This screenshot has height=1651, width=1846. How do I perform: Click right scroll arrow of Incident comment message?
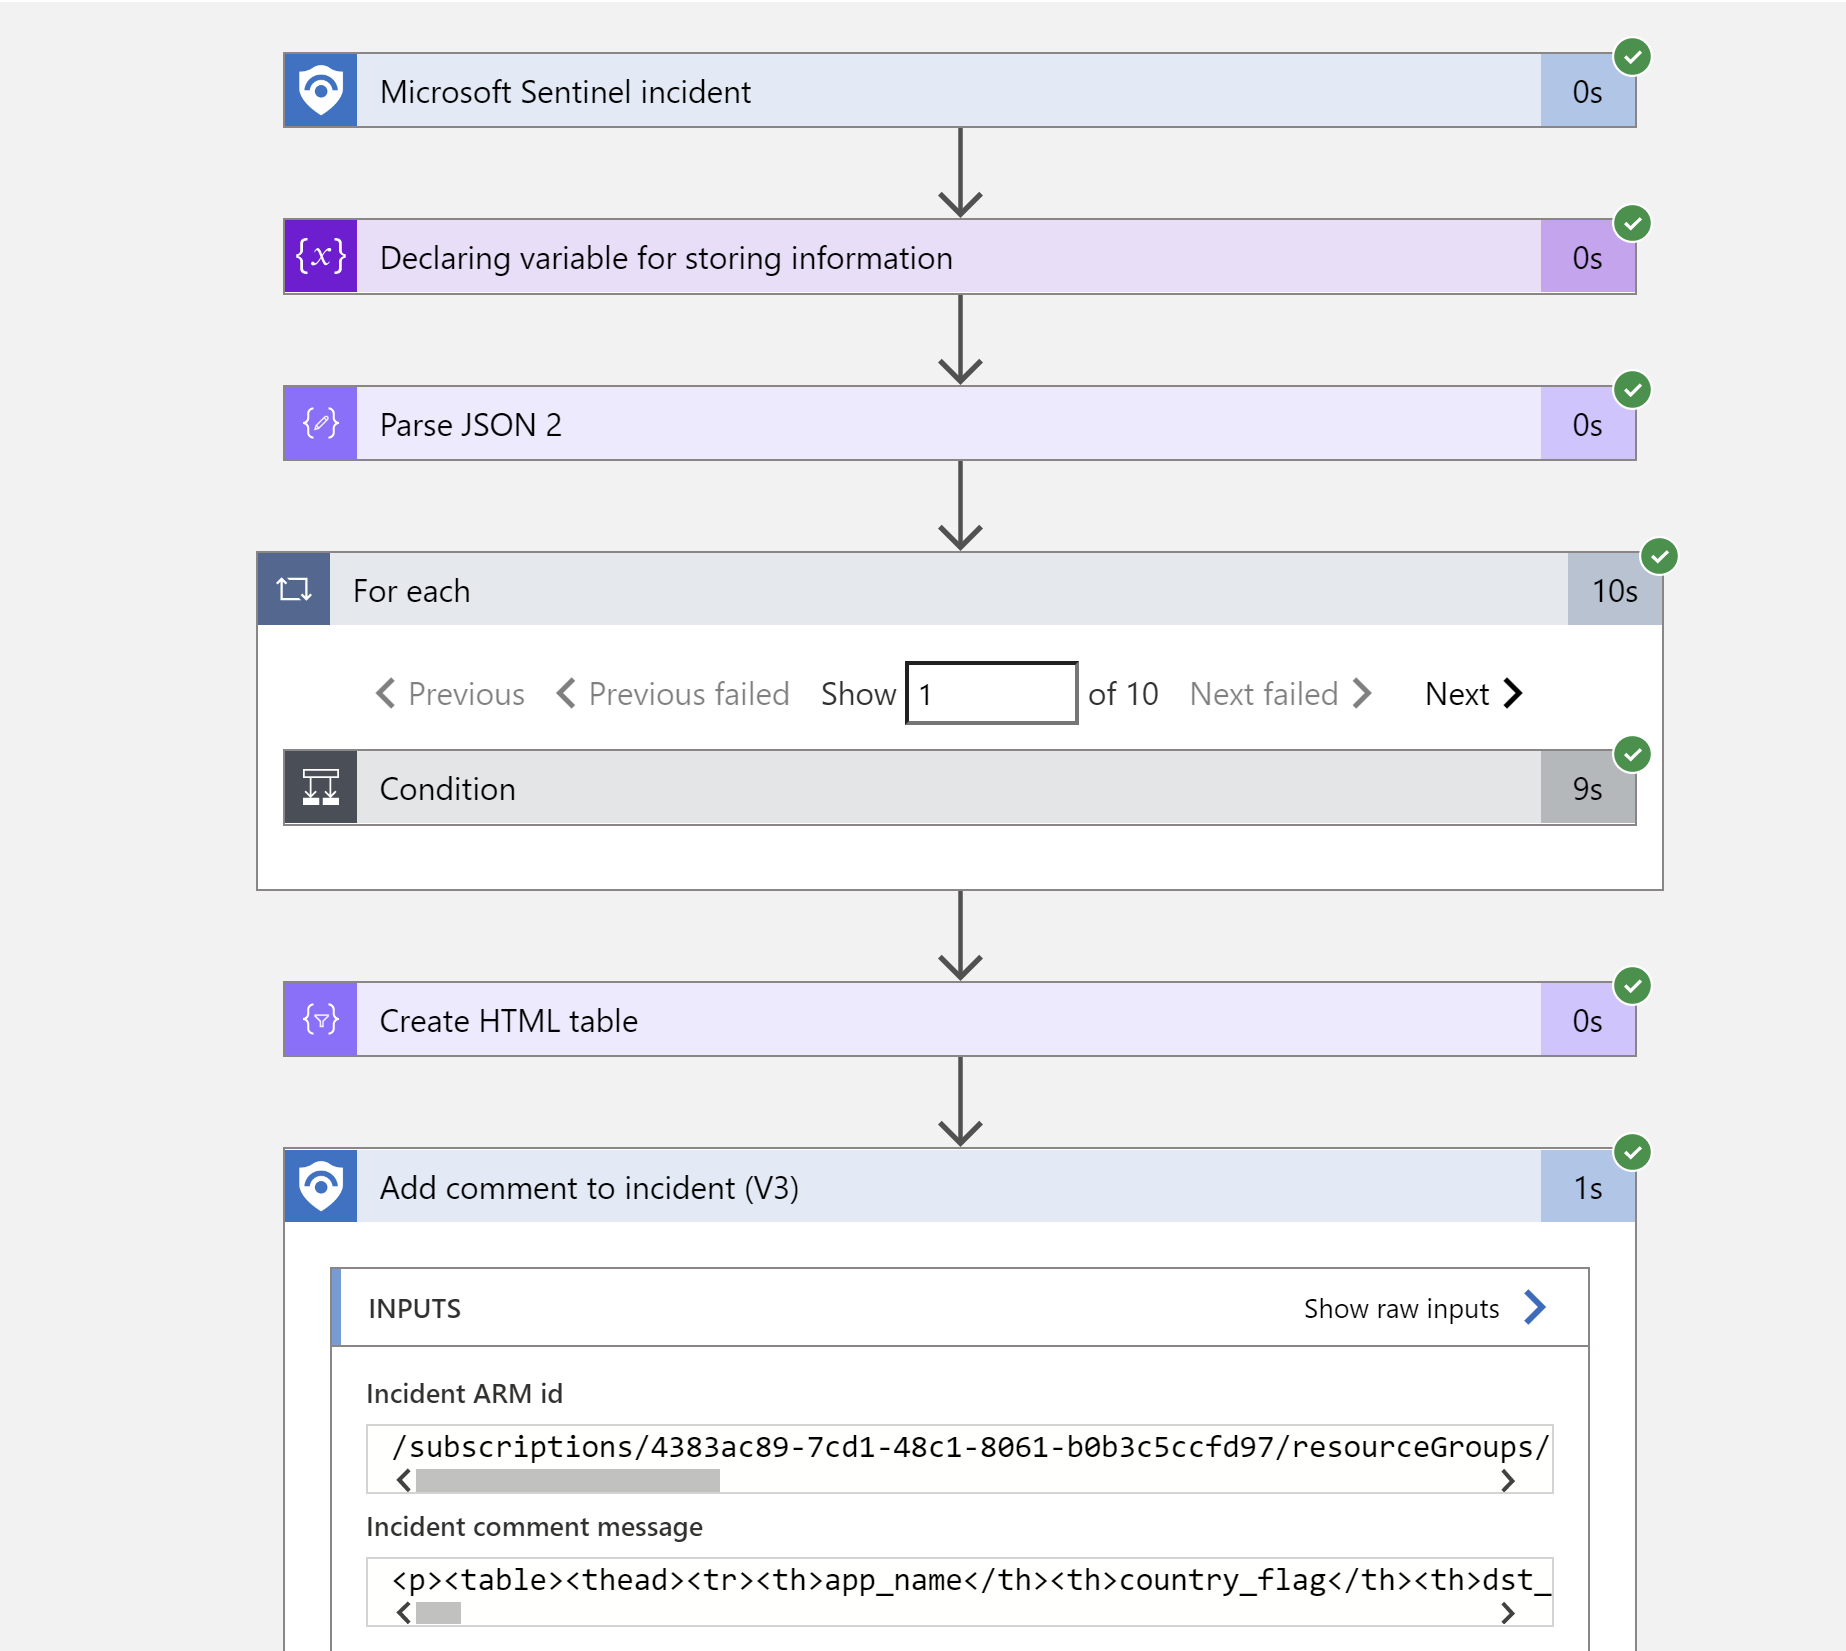pyautogui.click(x=1508, y=1613)
